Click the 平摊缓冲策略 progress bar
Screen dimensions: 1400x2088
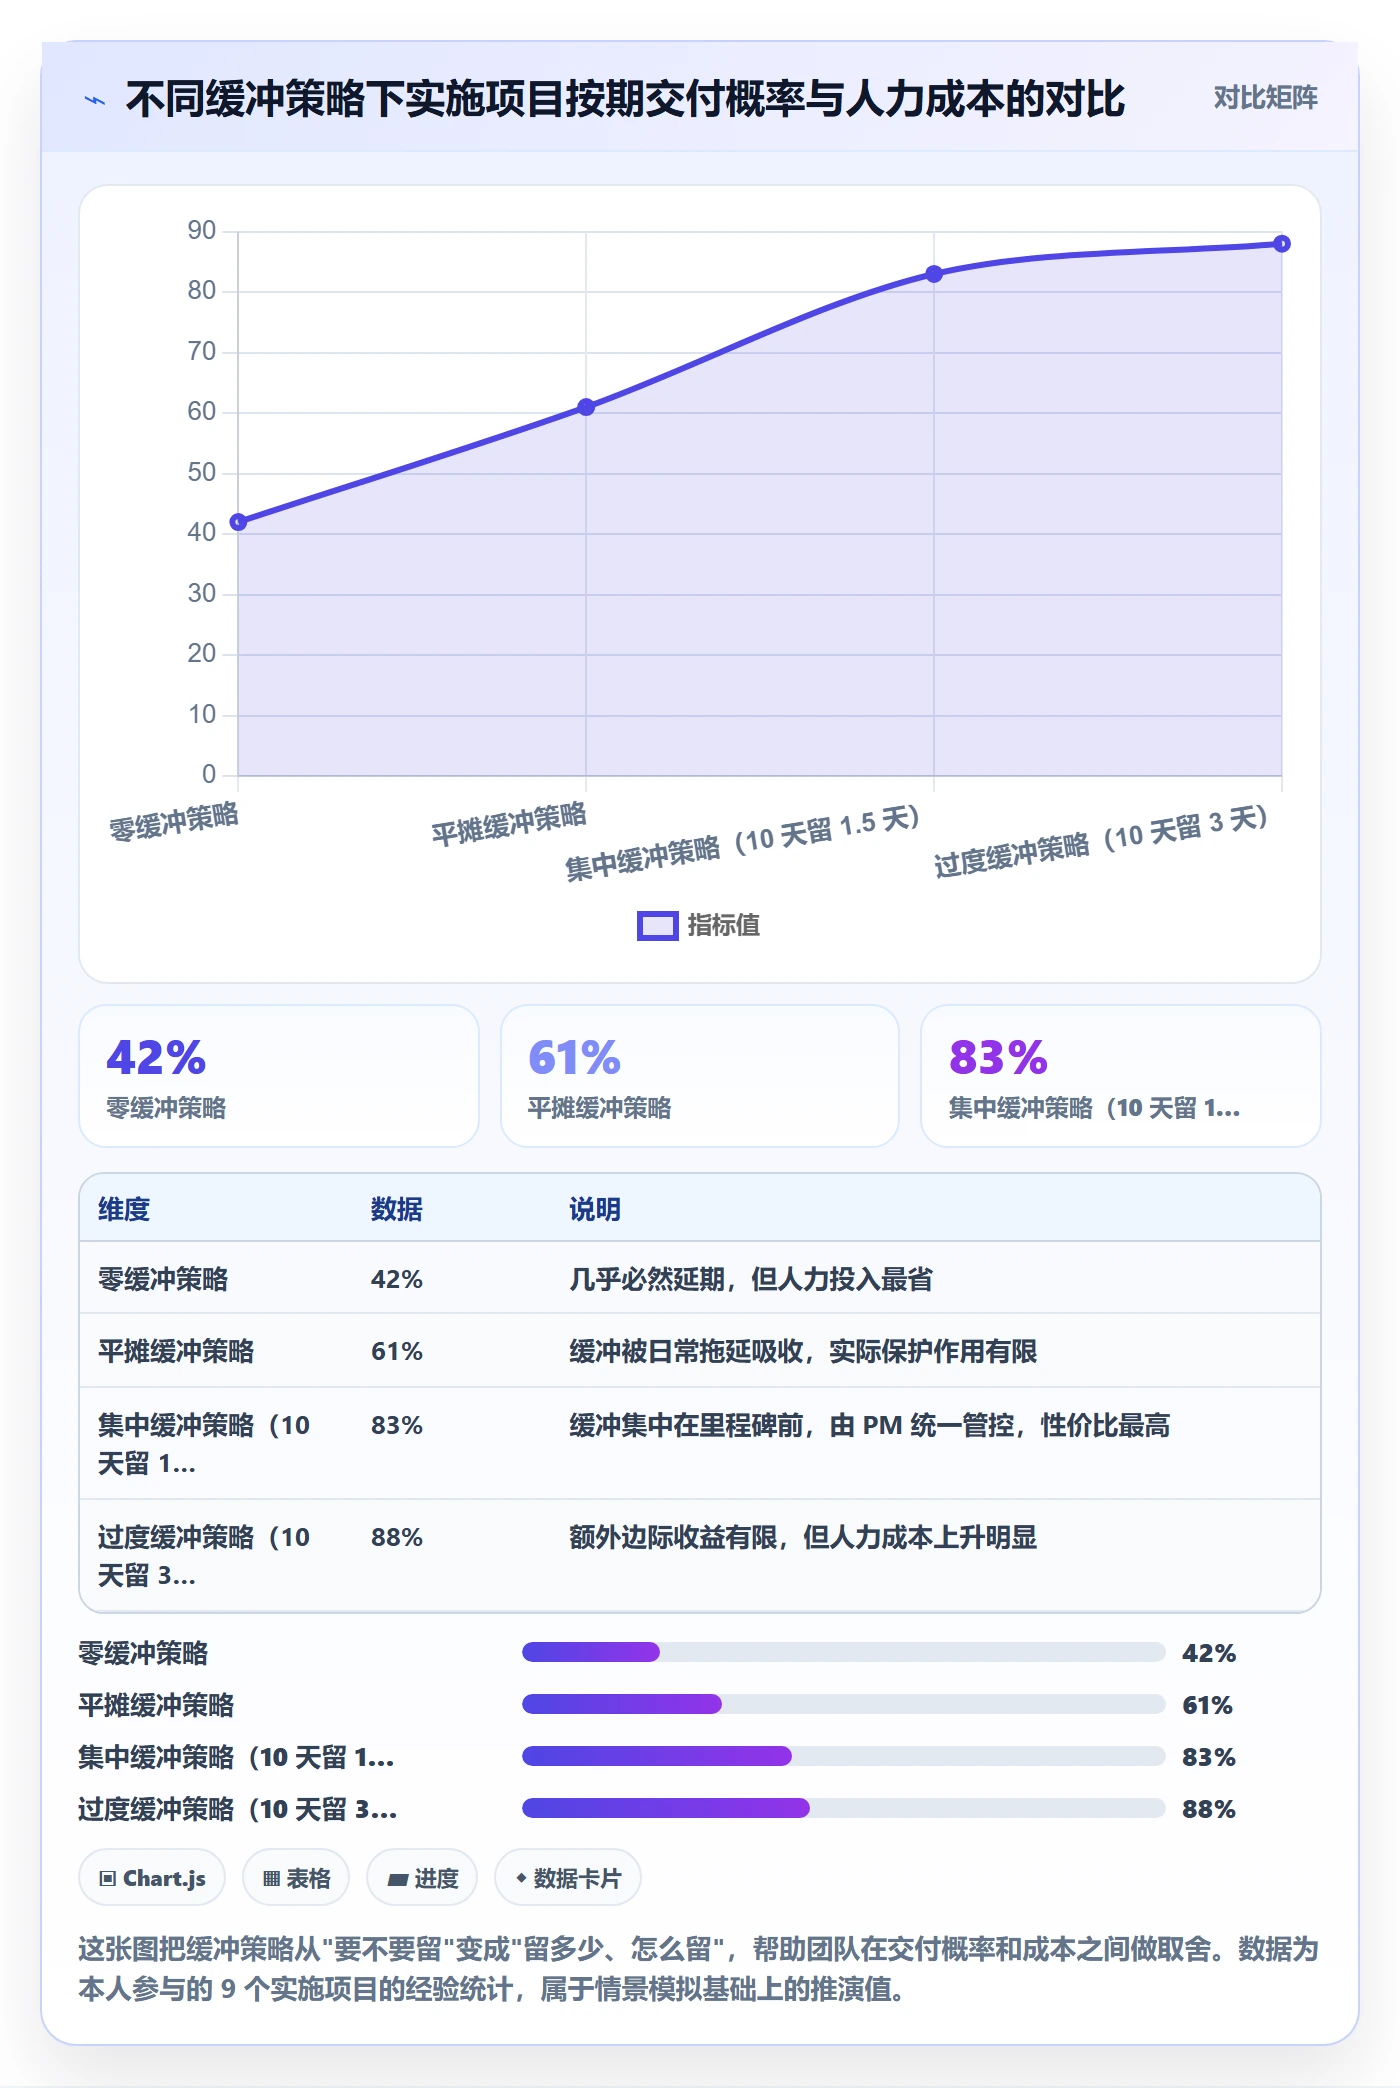[843, 1704]
